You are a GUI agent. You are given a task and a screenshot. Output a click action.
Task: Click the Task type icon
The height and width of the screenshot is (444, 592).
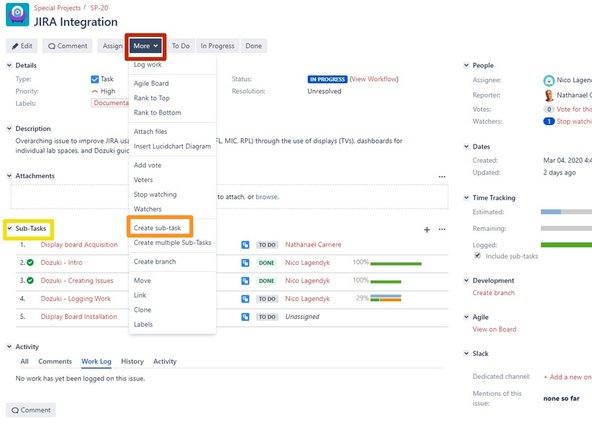pos(95,79)
